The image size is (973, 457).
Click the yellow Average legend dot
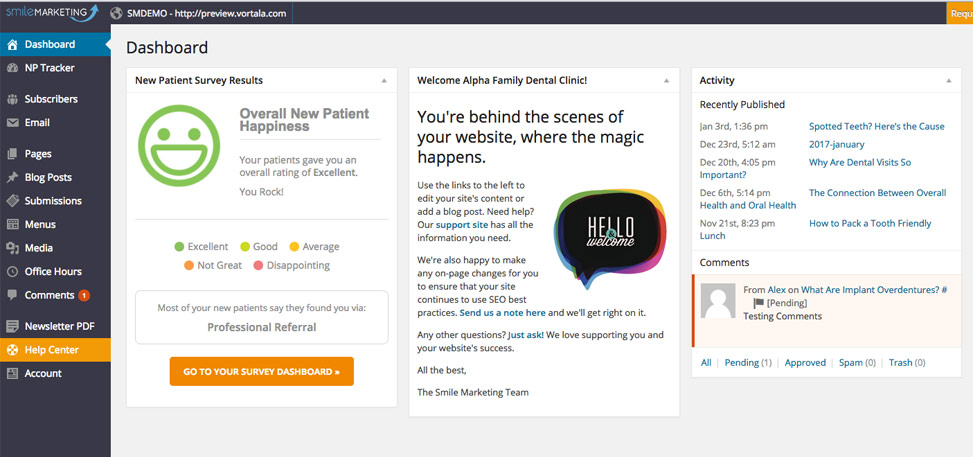click(x=294, y=247)
